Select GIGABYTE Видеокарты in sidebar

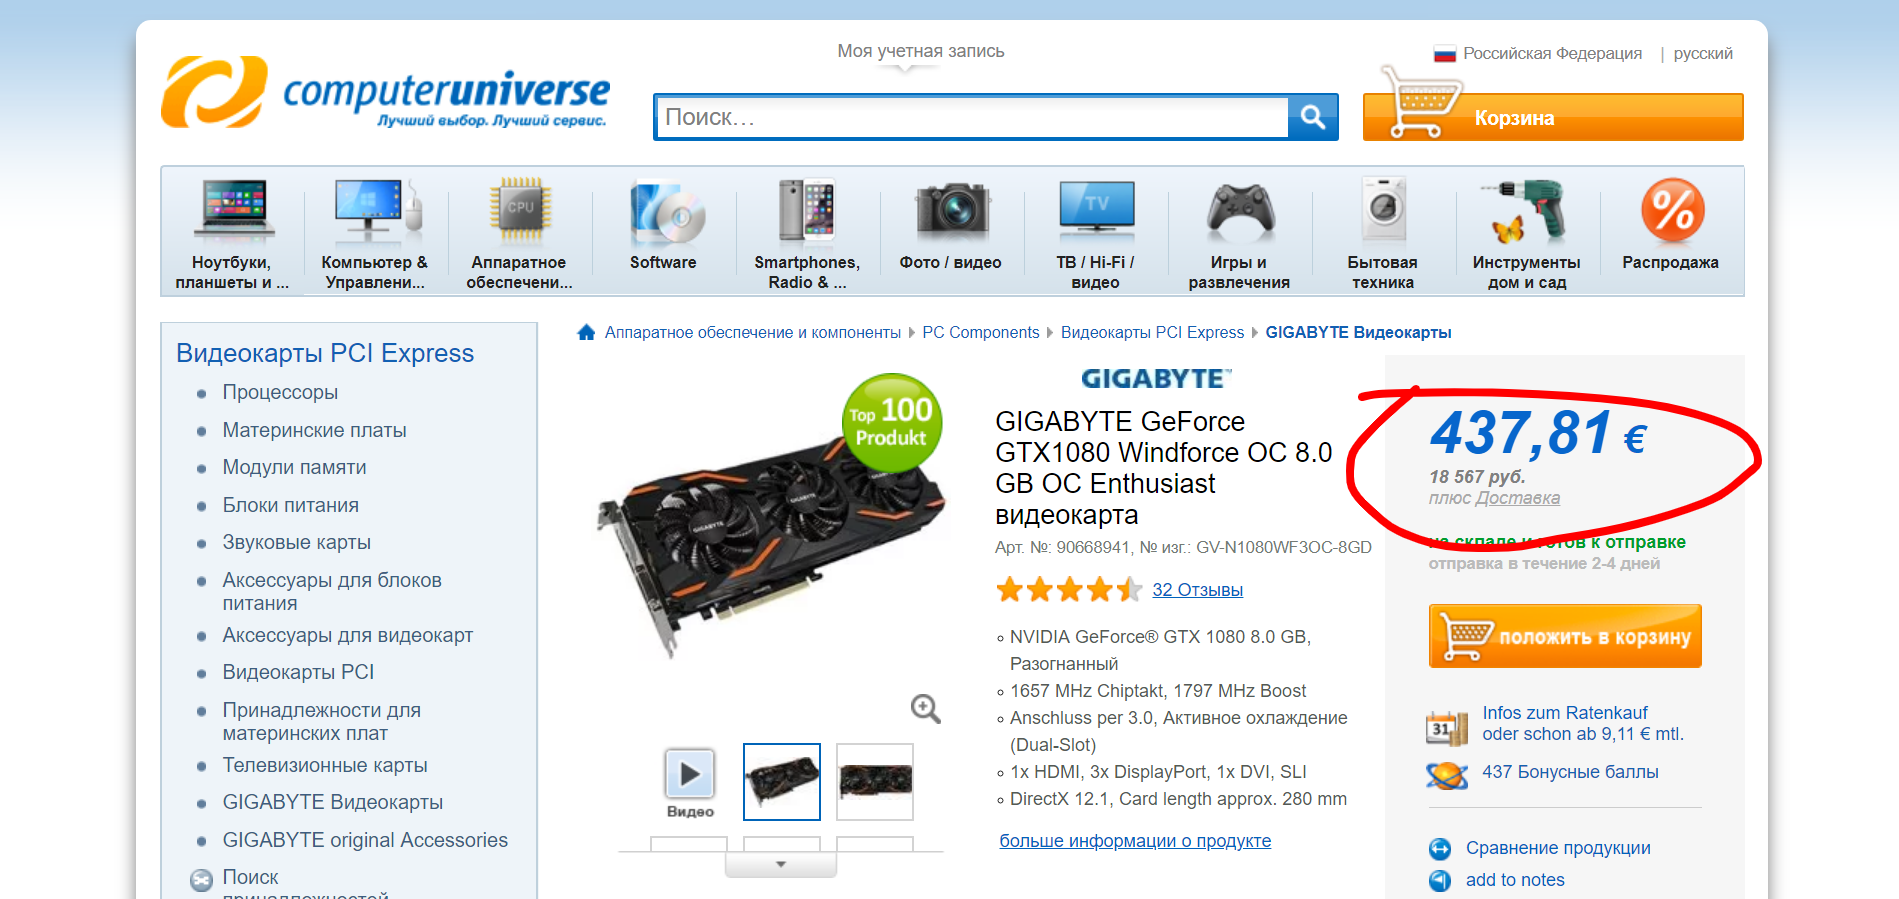[x=332, y=802]
